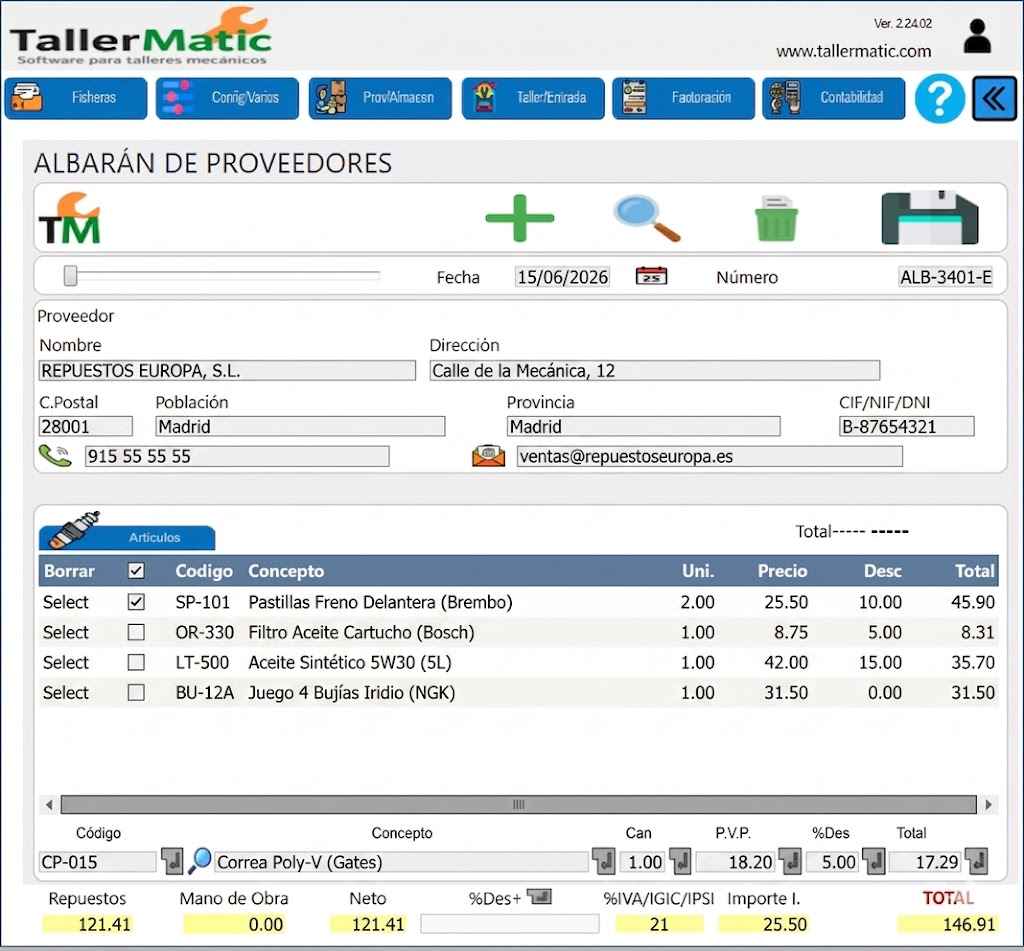Screen dimensions: 1024x951
Task: Click enter icon after Concepto field
Action: (x=603, y=862)
